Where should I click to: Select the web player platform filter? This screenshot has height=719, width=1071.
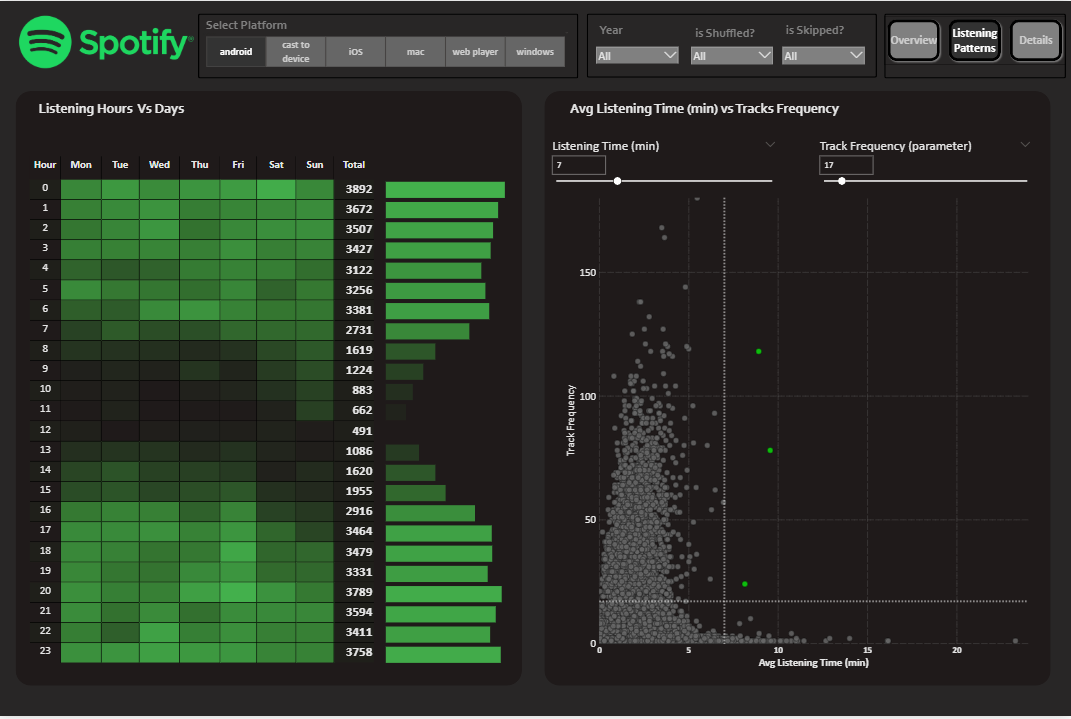pos(475,52)
